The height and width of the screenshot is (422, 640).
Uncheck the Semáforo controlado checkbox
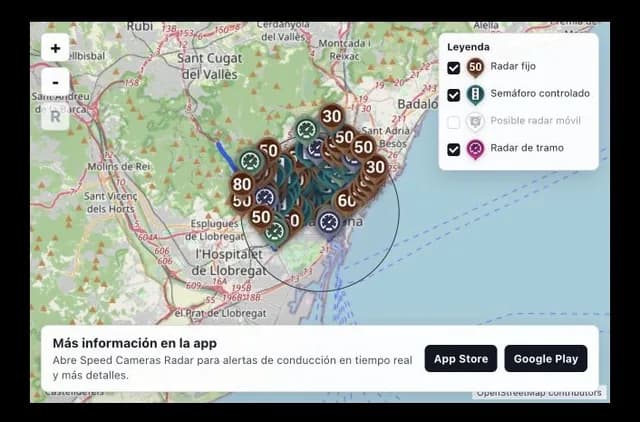click(x=453, y=95)
